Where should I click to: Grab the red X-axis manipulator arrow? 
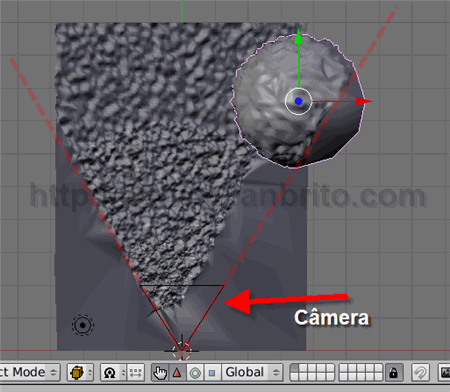coord(363,101)
